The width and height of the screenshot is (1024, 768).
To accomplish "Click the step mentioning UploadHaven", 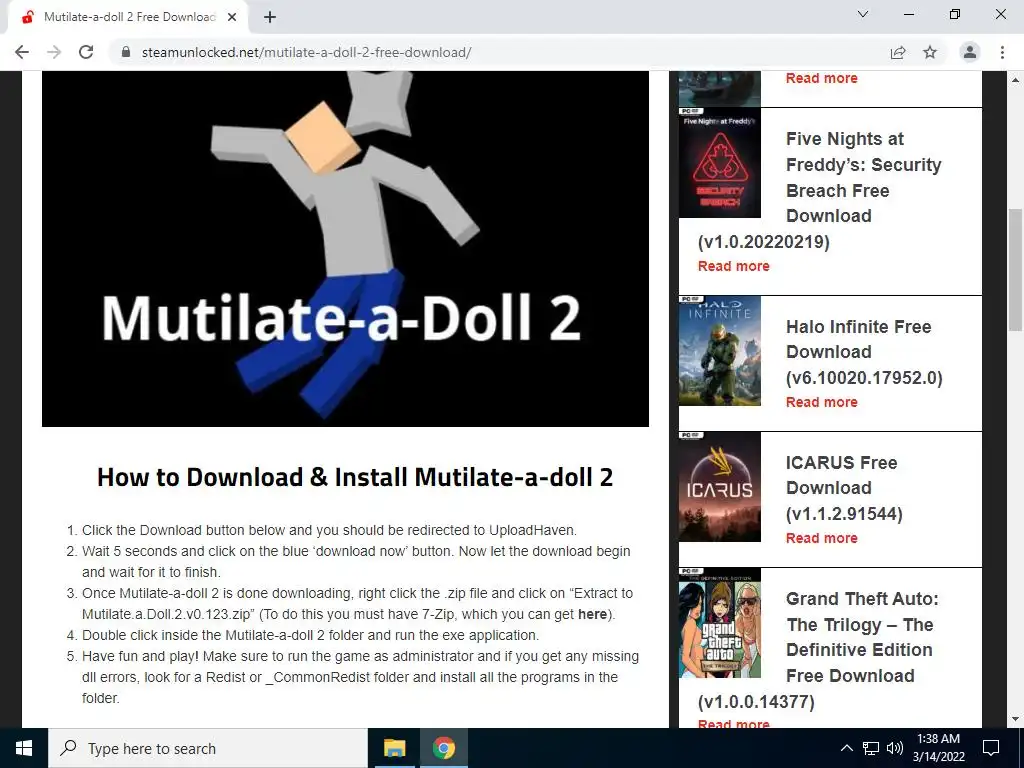I will [329, 530].
